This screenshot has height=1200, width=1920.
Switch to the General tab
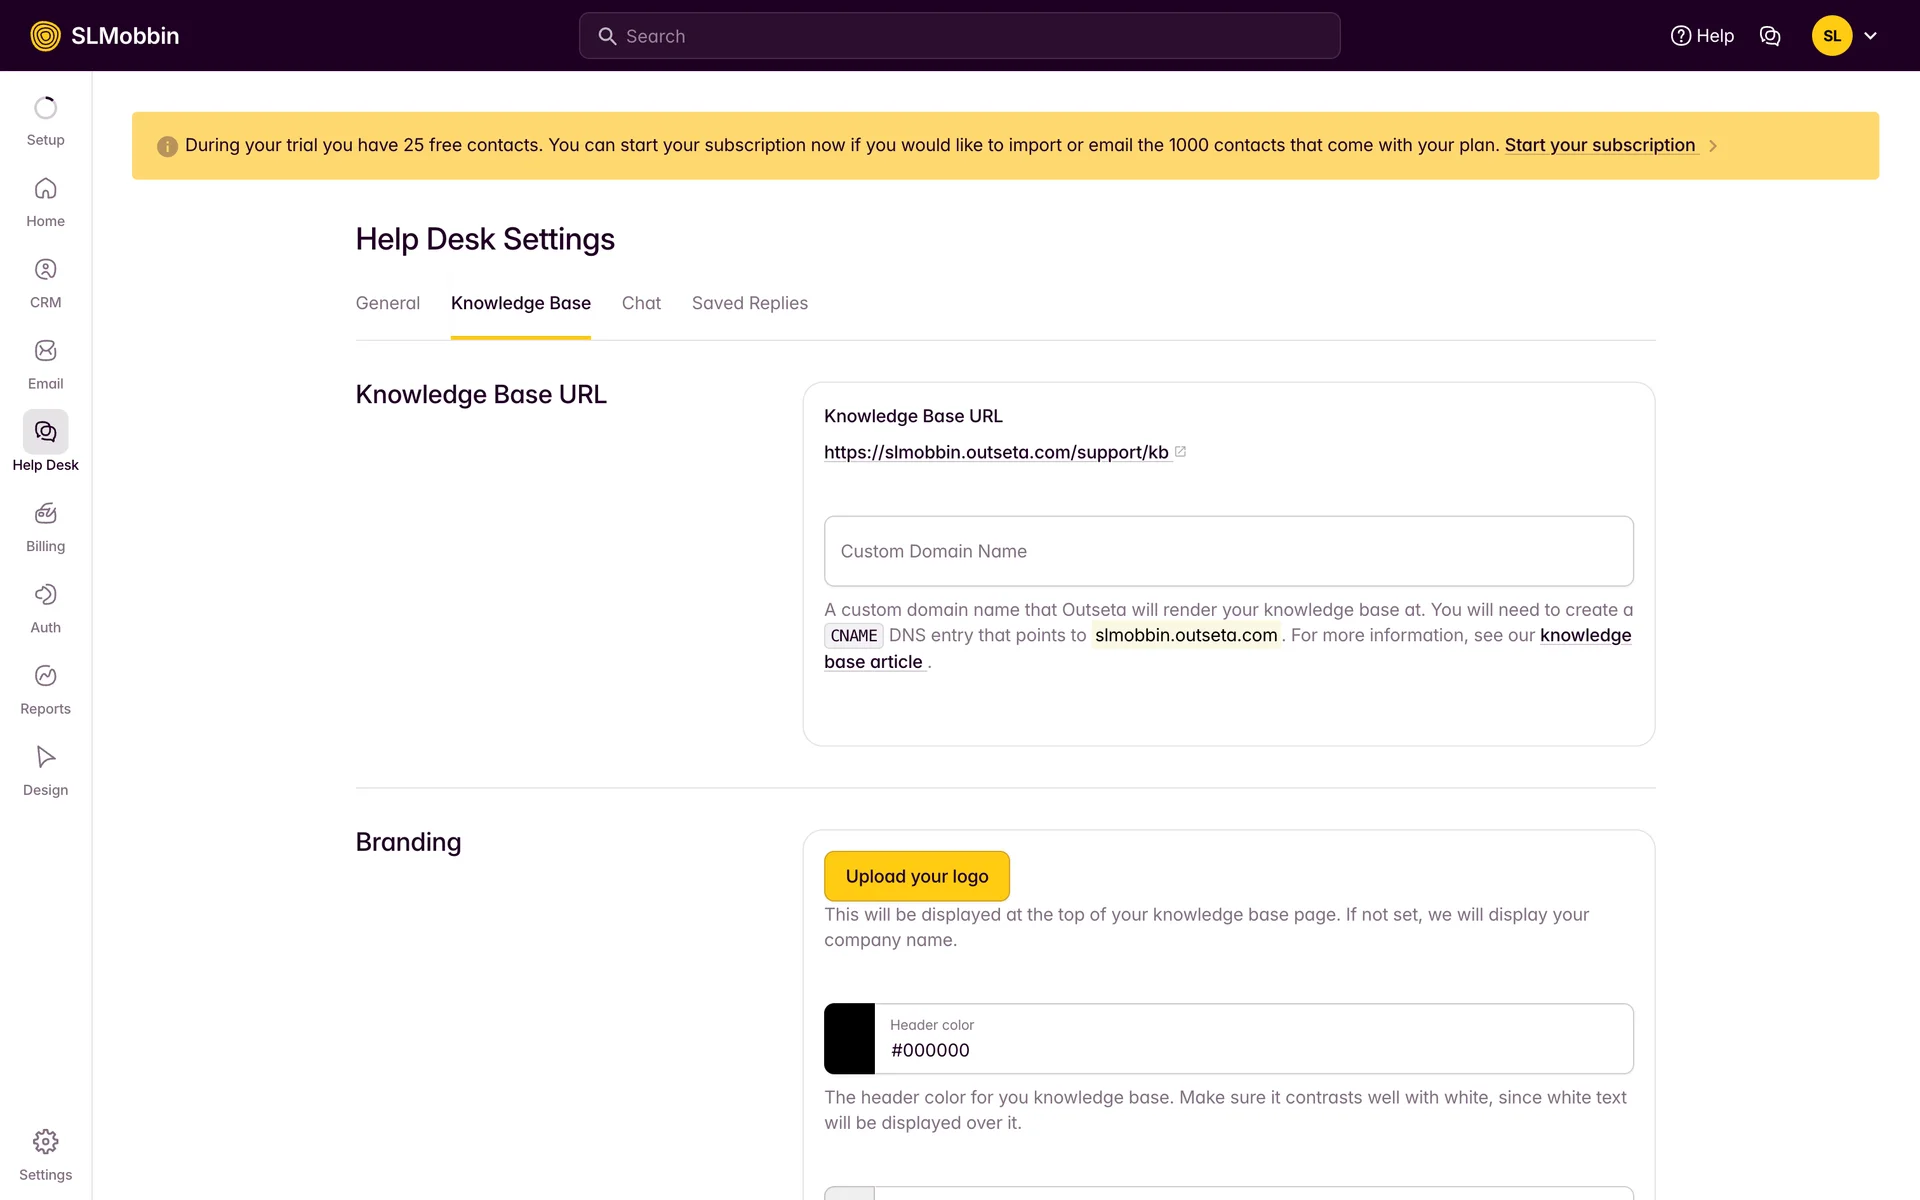[x=387, y=303]
